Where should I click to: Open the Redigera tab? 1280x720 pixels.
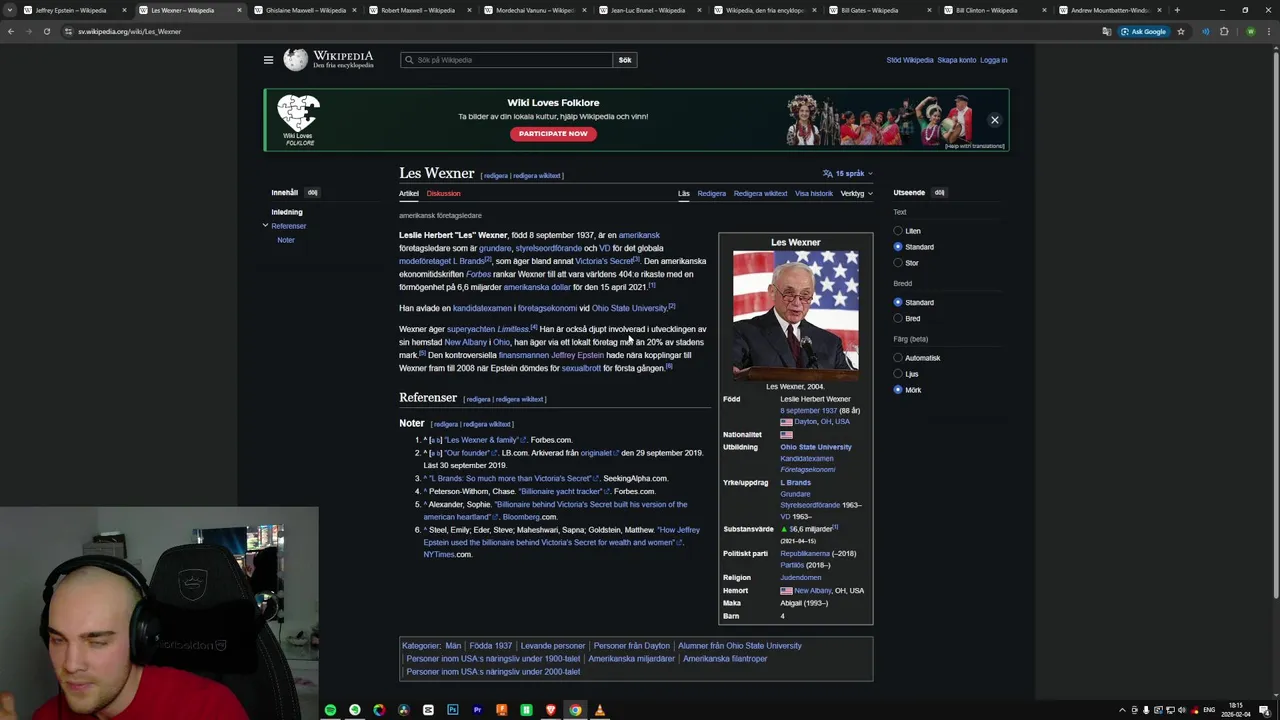pos(712,193)
